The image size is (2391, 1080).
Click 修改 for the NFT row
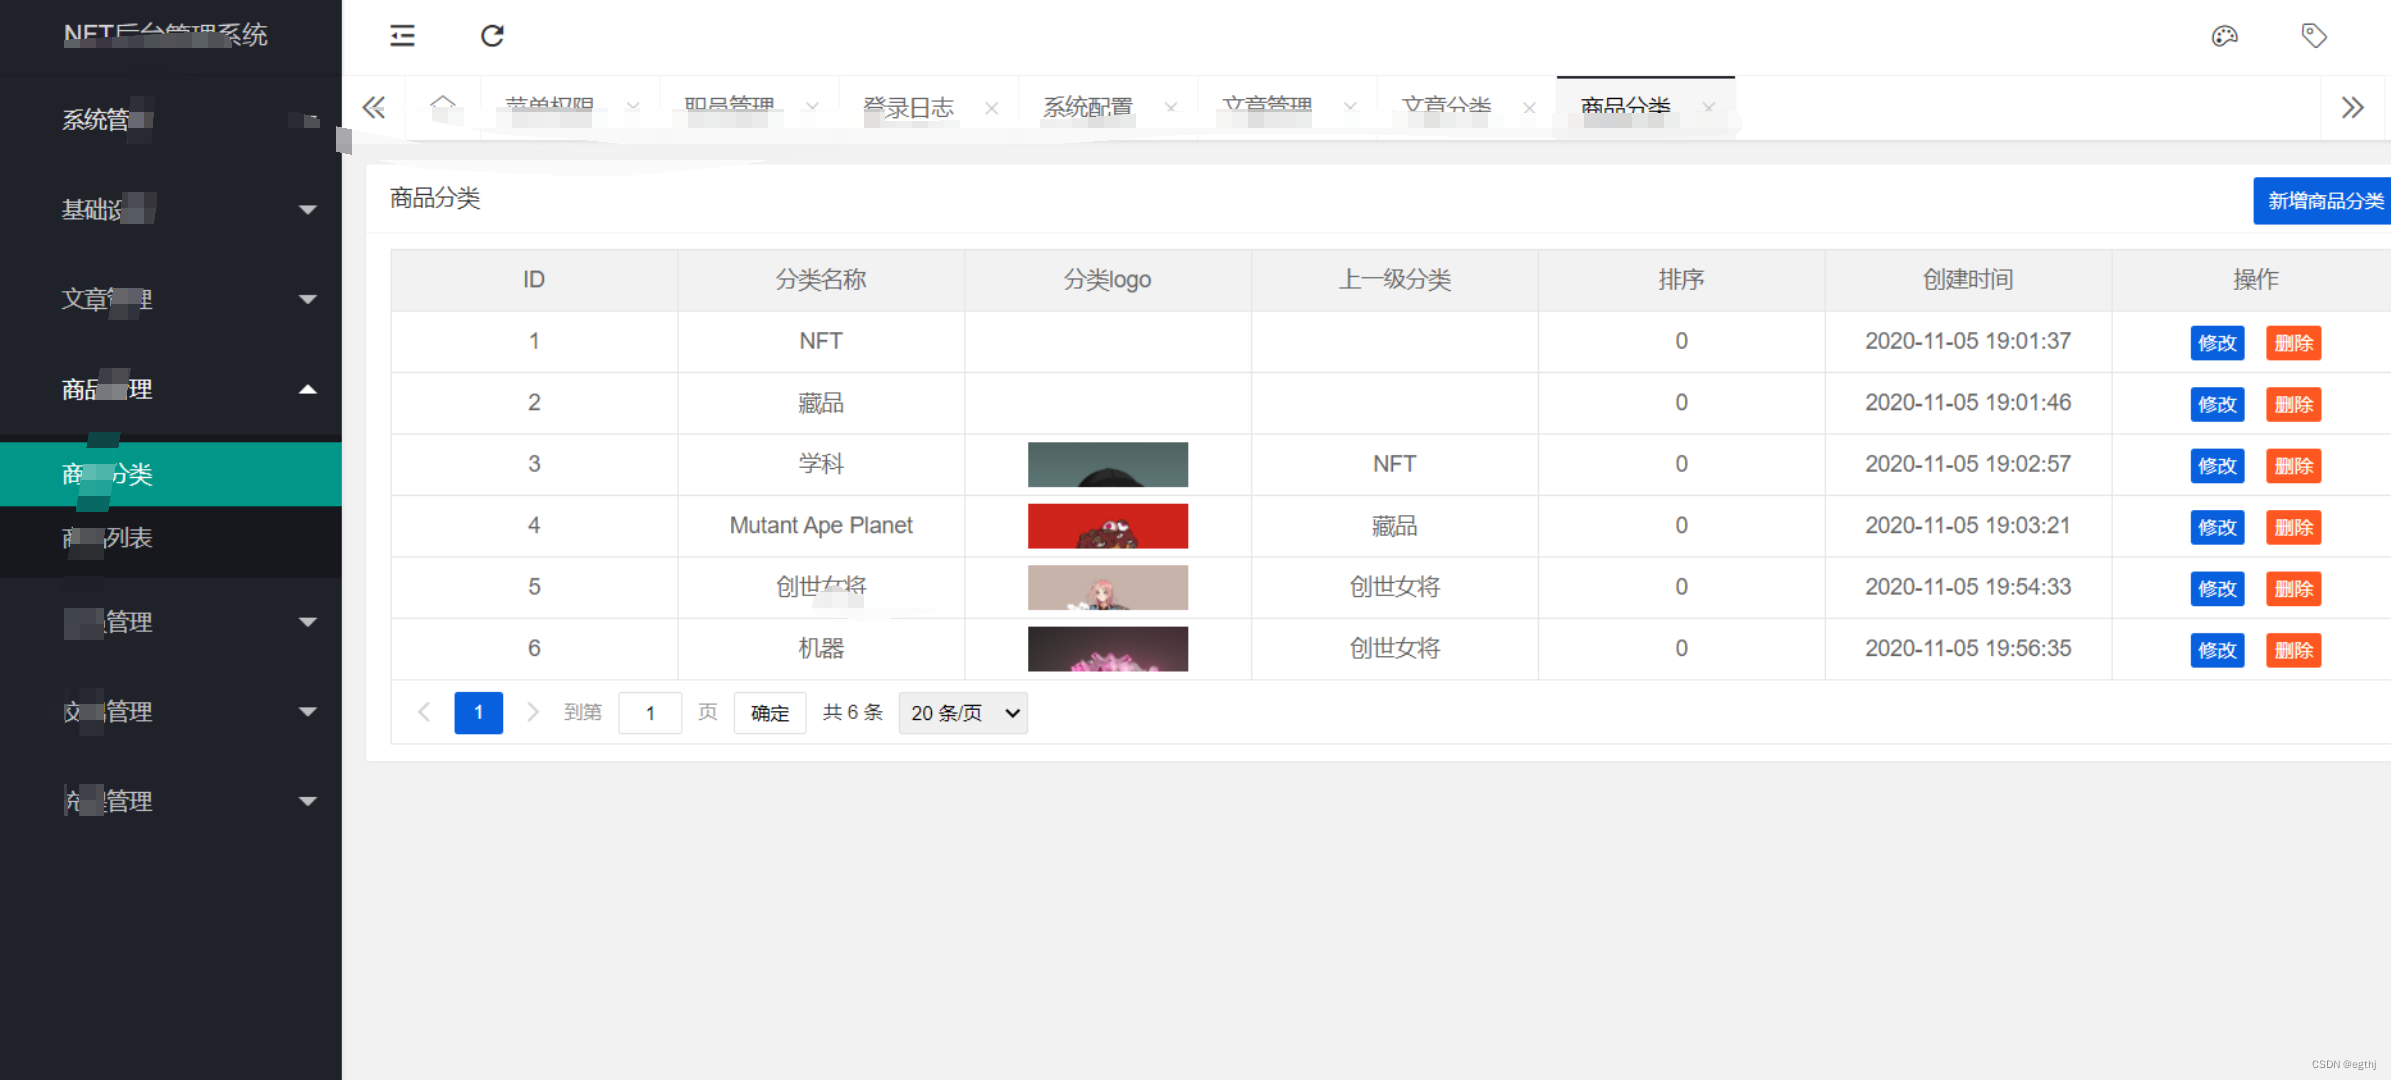pos(2216,343)
